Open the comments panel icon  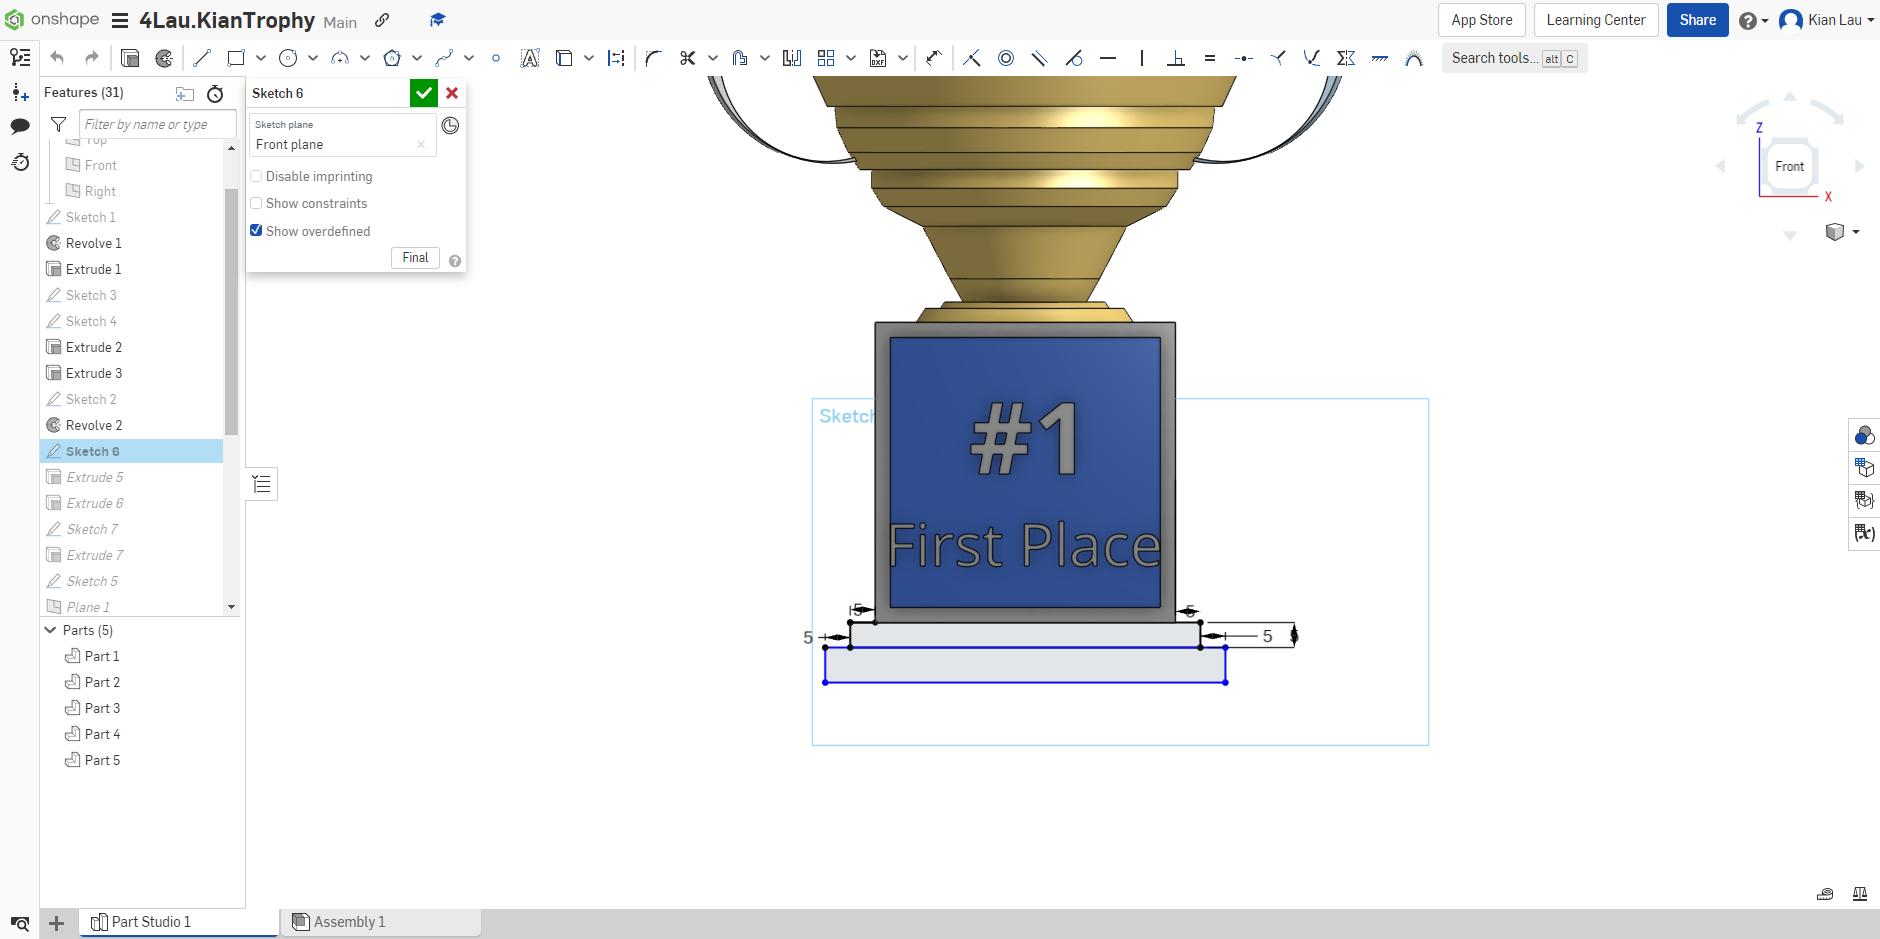click(x=20, y=126)
